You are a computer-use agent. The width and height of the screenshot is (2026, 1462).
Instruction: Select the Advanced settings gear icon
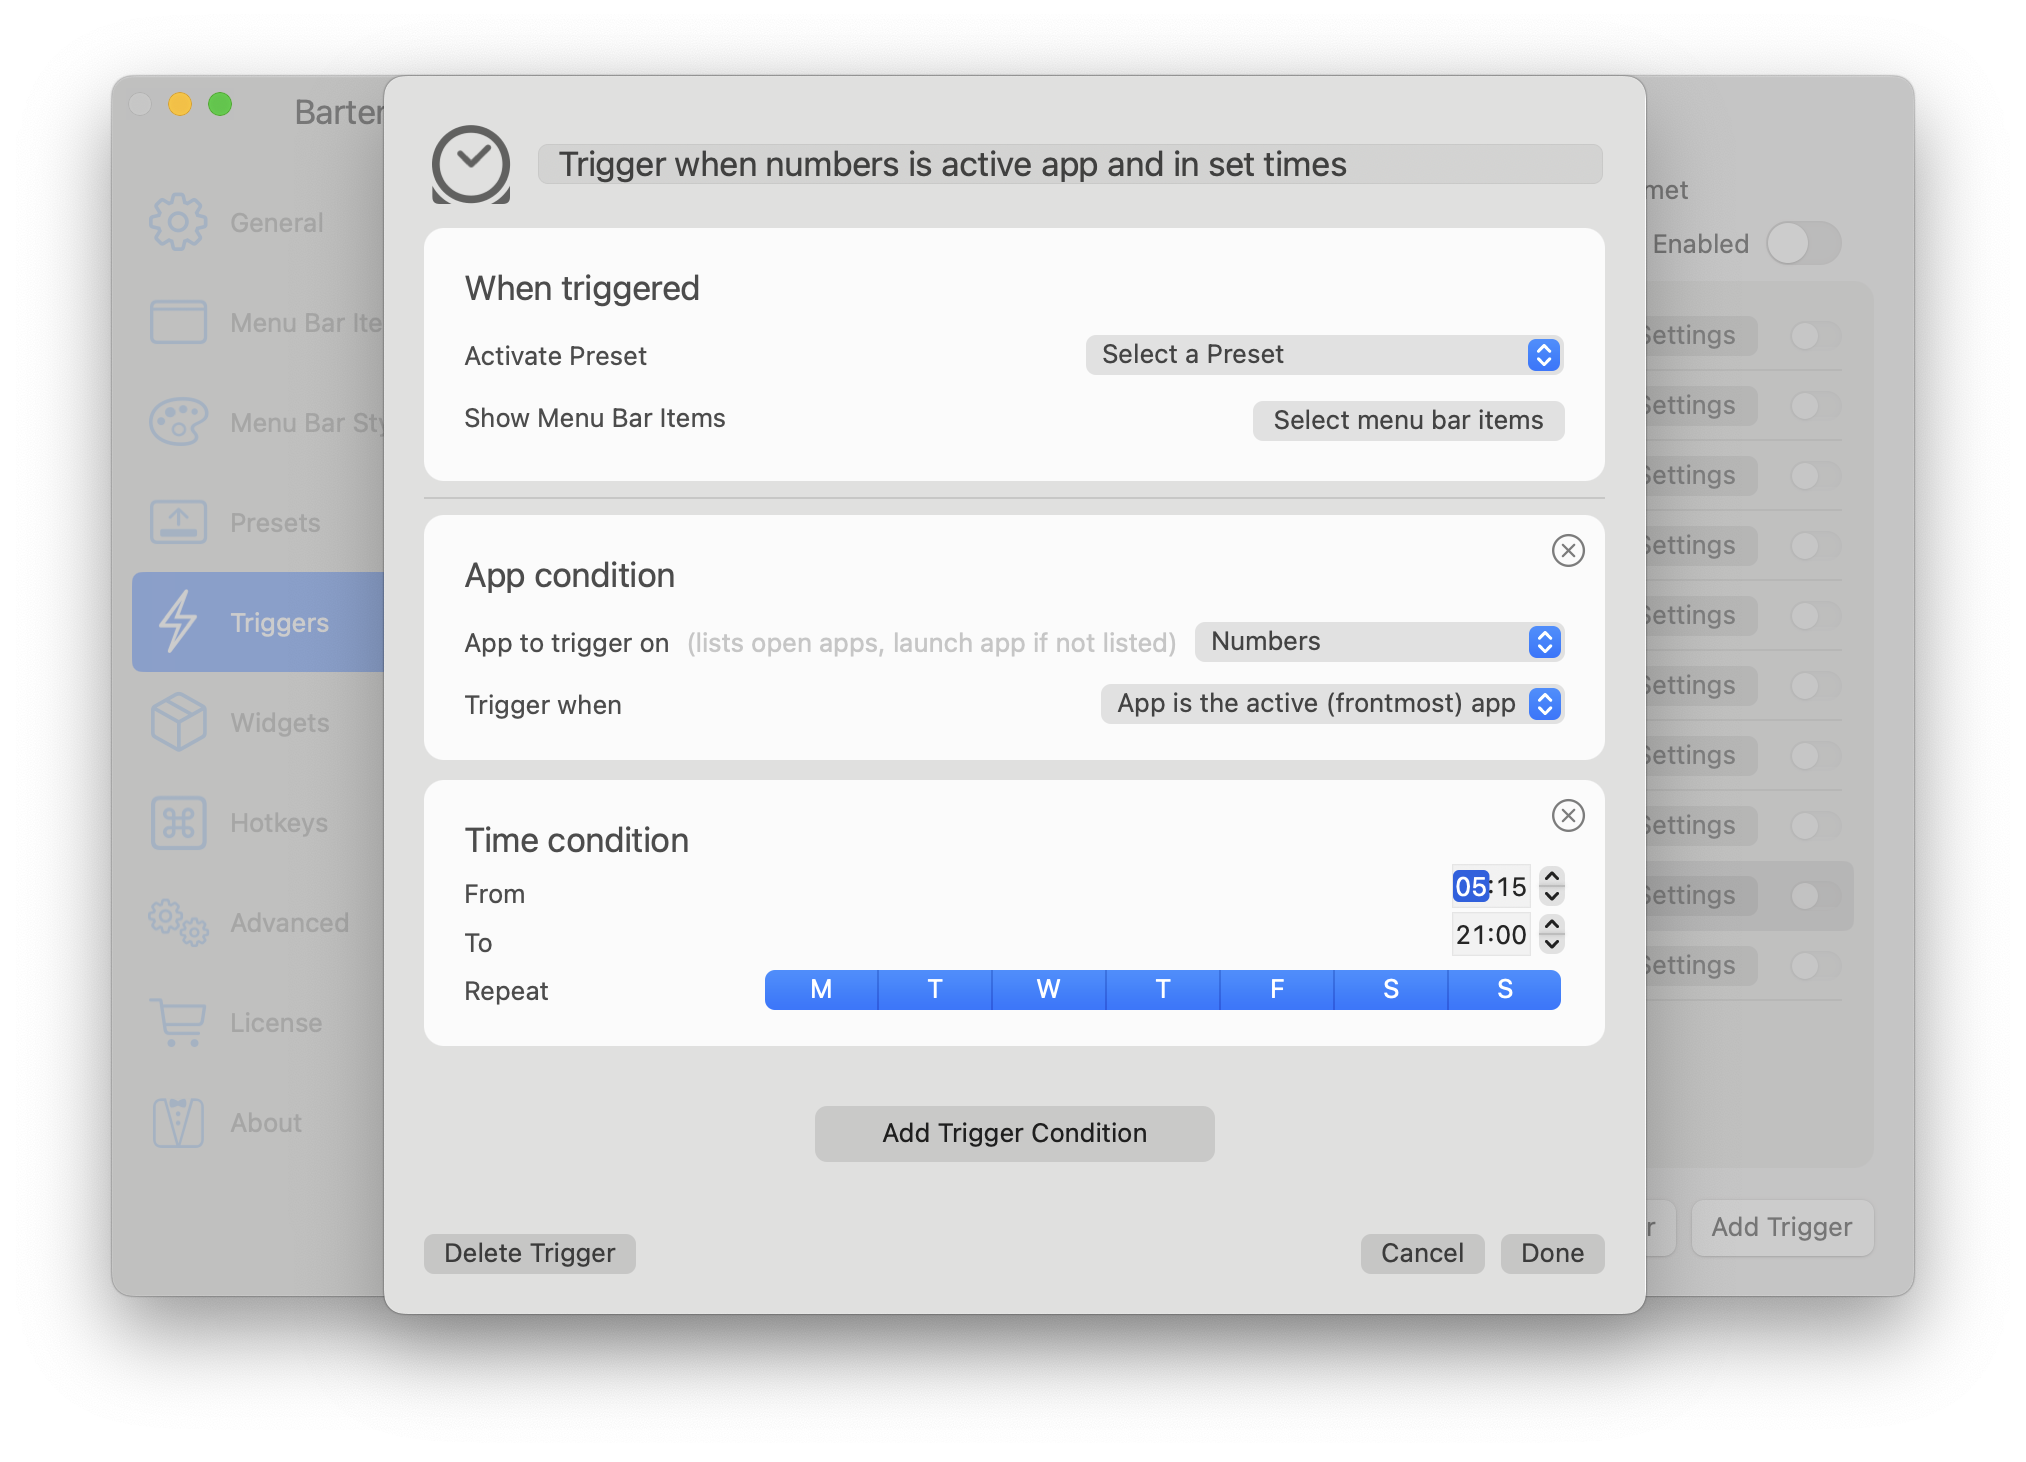pos(178,922)
